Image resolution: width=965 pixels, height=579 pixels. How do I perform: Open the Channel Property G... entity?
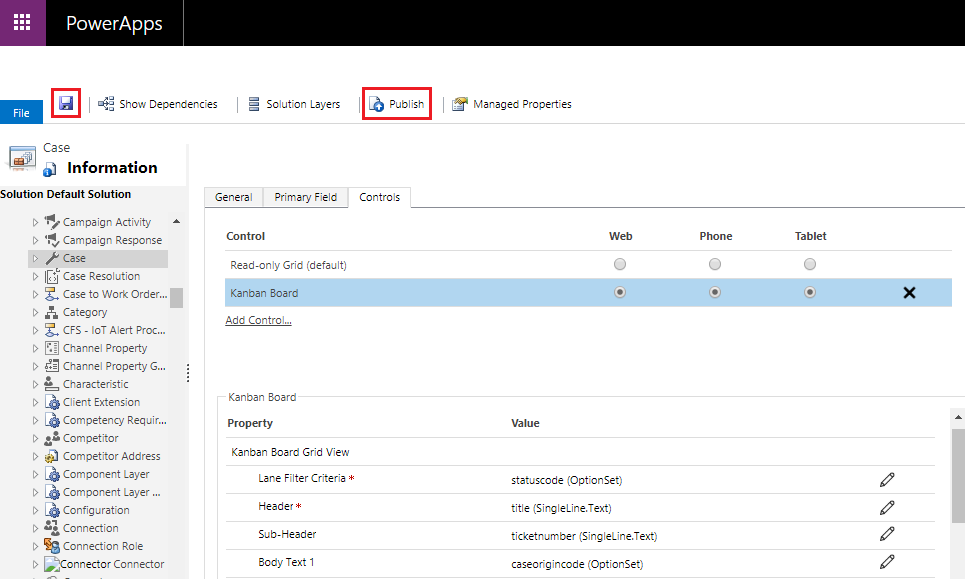click(114, 366)
